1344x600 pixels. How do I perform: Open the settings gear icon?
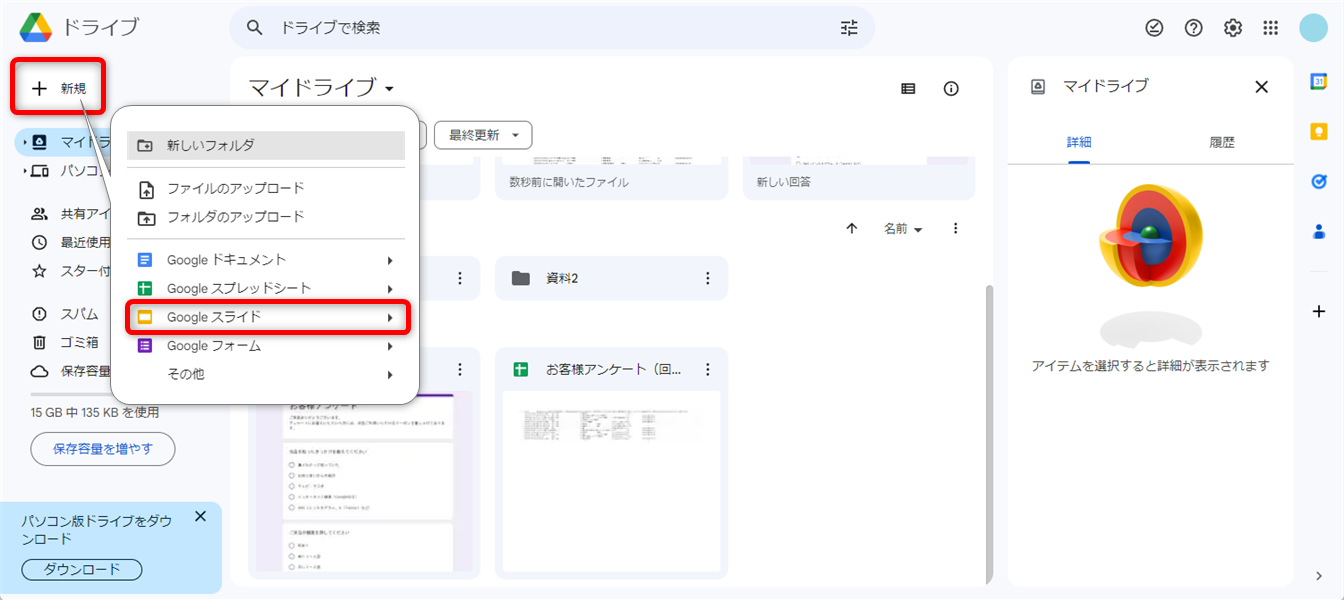[x=1232, y=28]
